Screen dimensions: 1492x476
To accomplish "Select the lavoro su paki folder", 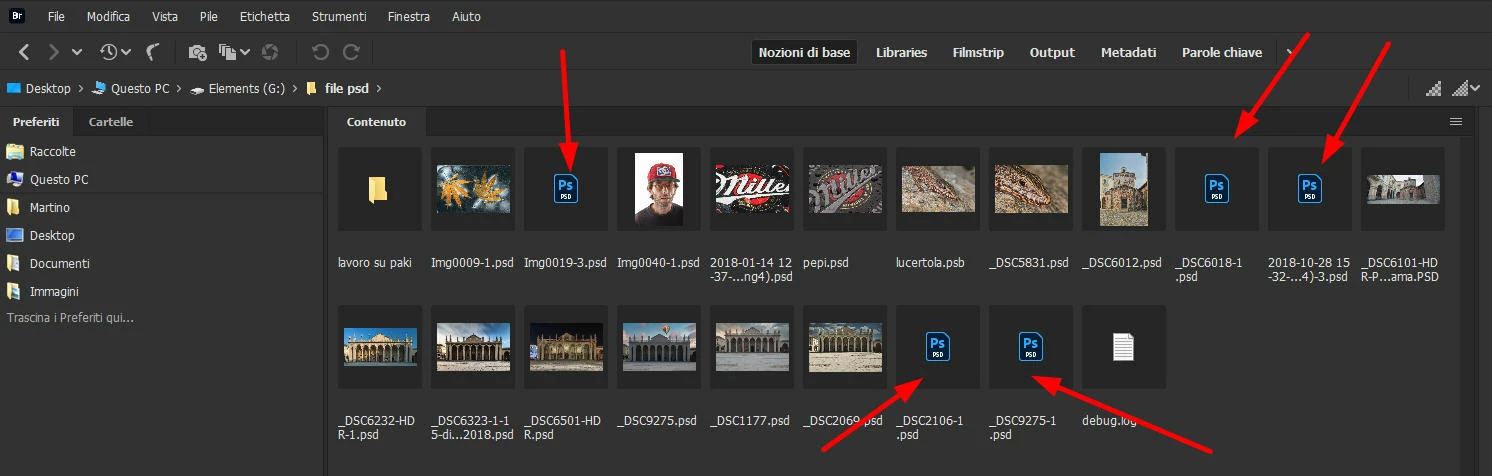I will click(379, 189).
